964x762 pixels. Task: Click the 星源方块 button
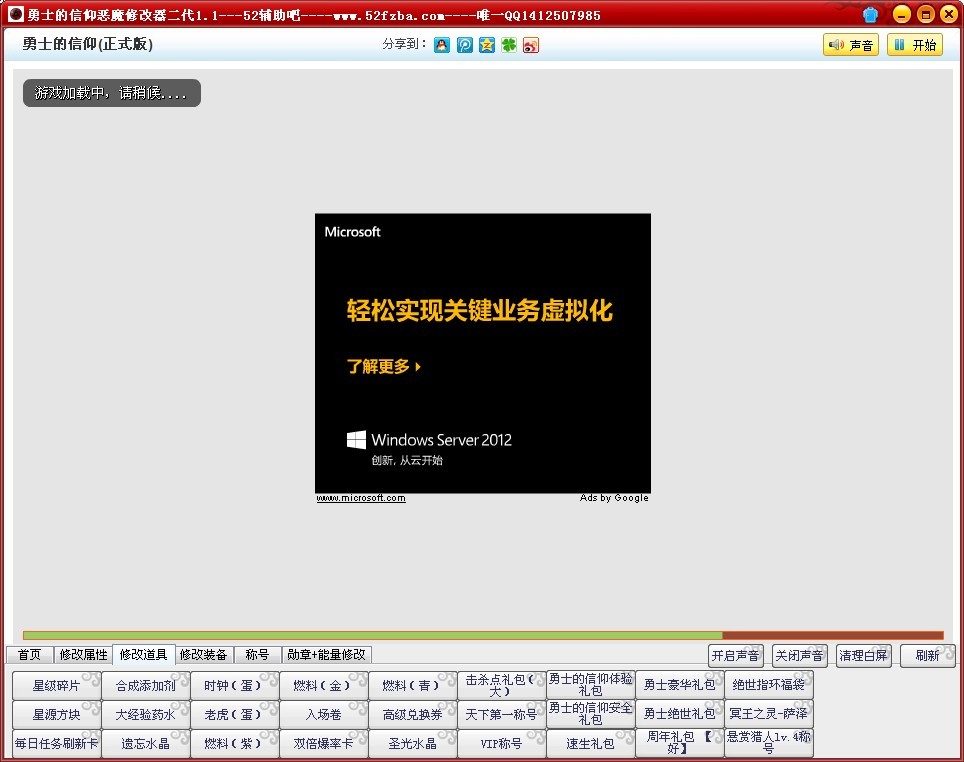click(57, 714)
